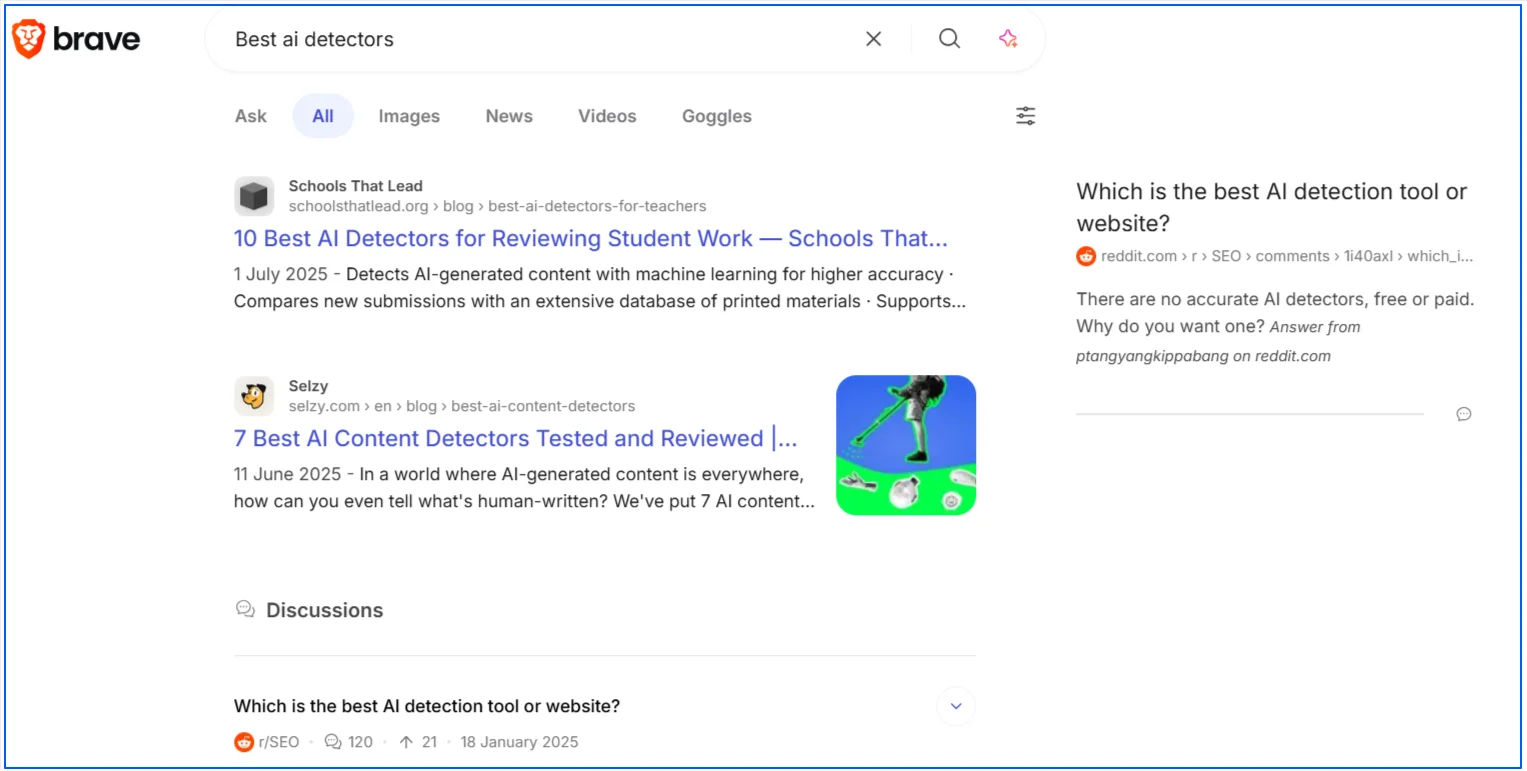Viewport: 1527px width, 771px height.
Task: Click the schoolsthatlead.org URL breadcrumb
Action: (497, 206)
